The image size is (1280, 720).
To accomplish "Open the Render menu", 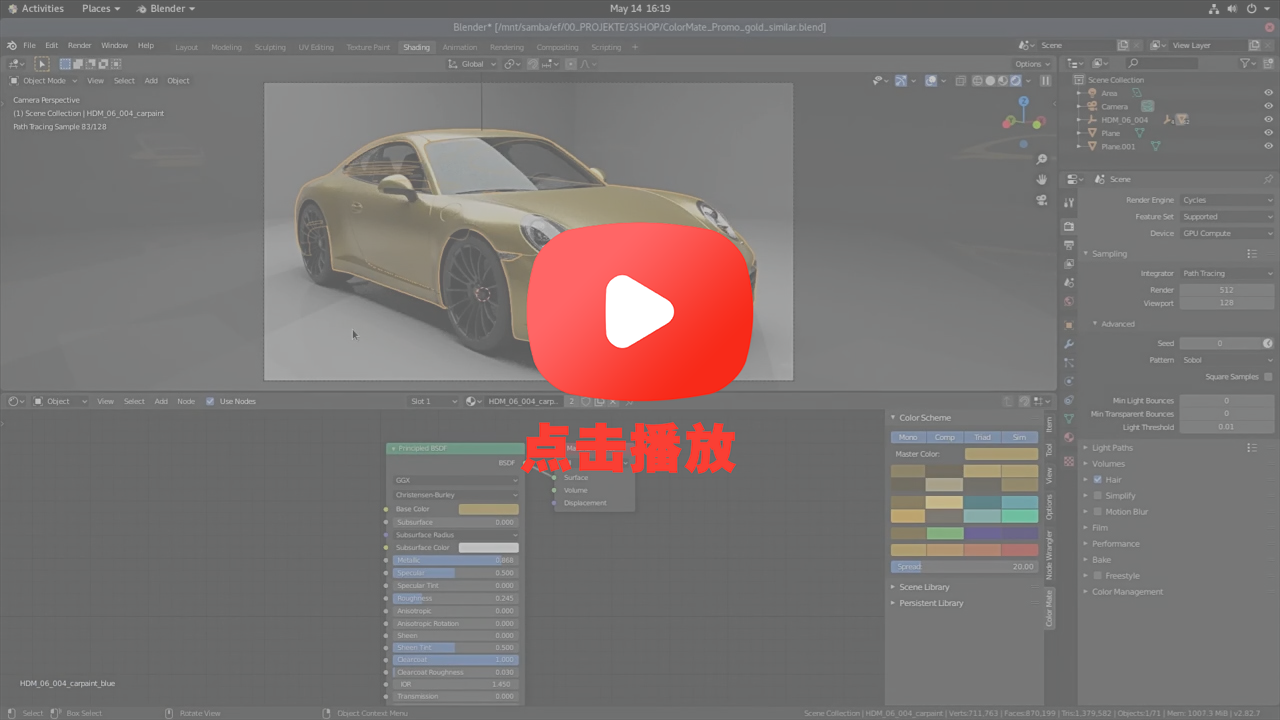I will (79, 46).
